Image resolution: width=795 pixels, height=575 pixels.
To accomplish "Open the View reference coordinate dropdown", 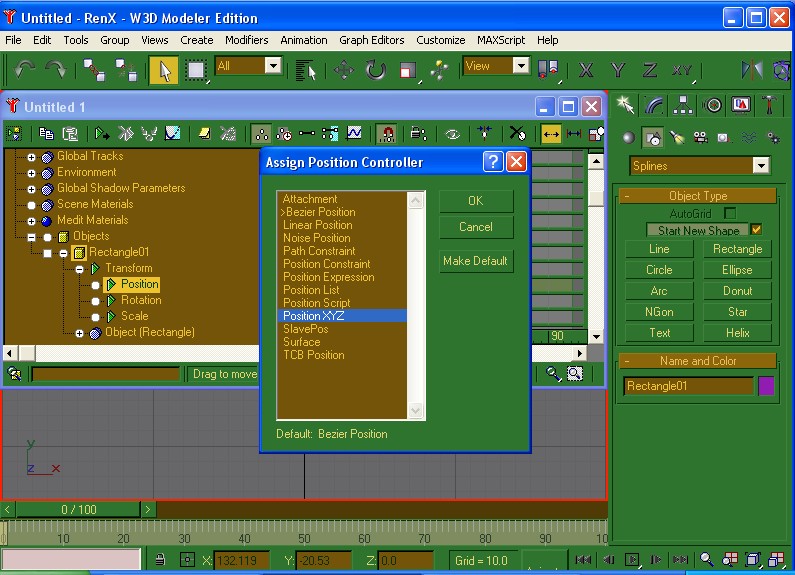I will [520, 66].
